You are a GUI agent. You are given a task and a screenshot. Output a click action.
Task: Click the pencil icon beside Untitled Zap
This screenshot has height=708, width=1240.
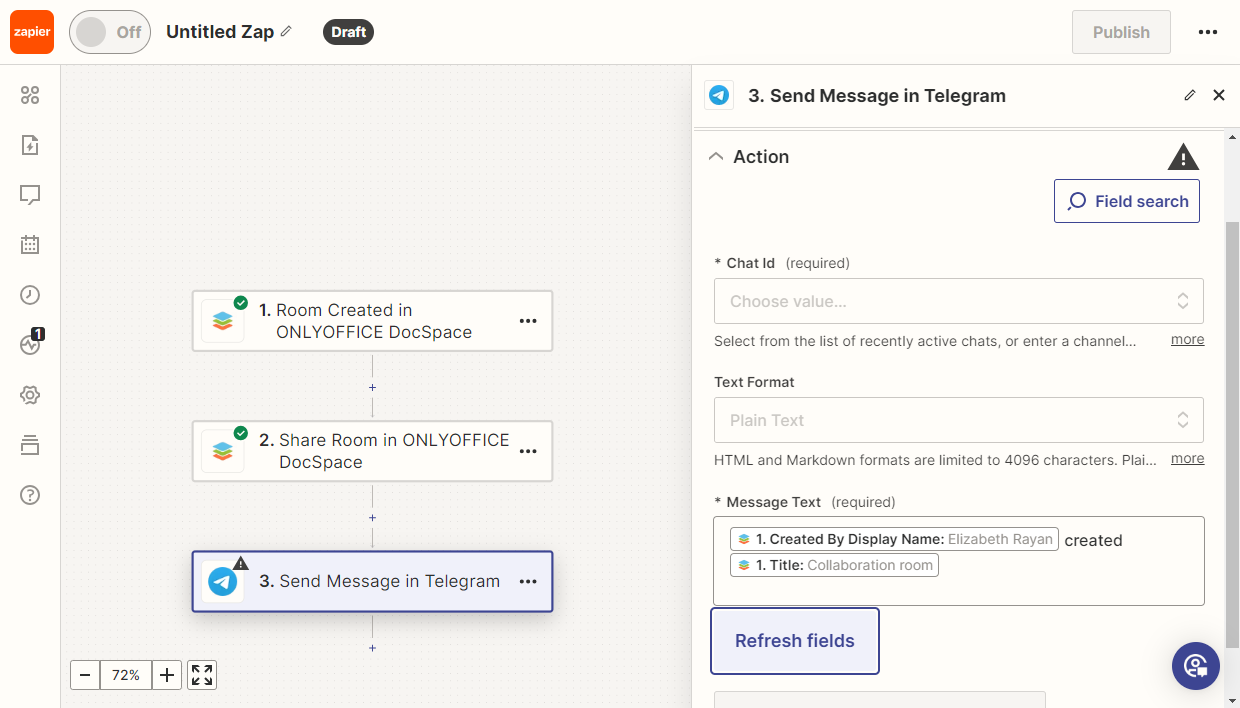(x=287, y=32)
